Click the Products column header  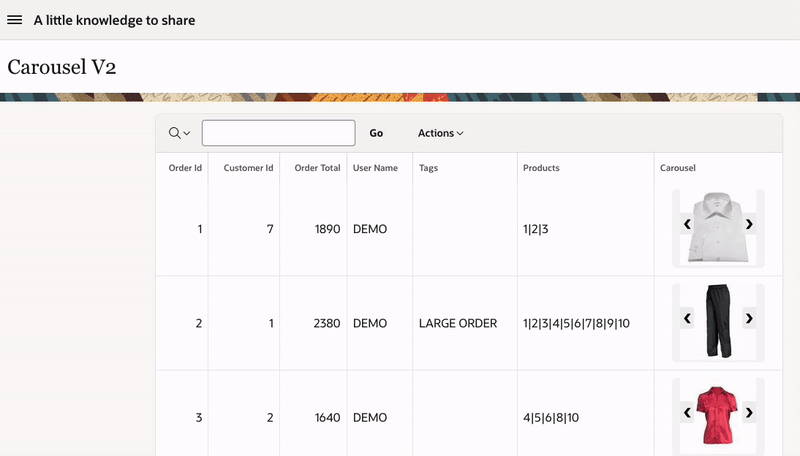point(541,168)
